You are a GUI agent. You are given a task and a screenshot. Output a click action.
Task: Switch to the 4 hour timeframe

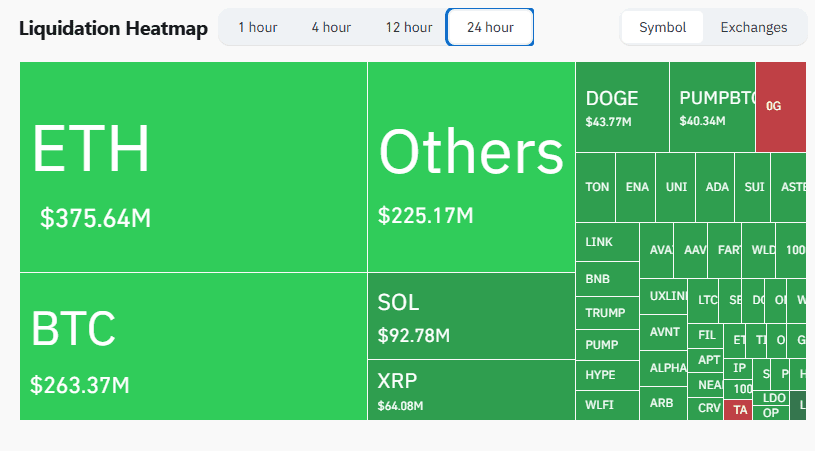coord(331,27)
